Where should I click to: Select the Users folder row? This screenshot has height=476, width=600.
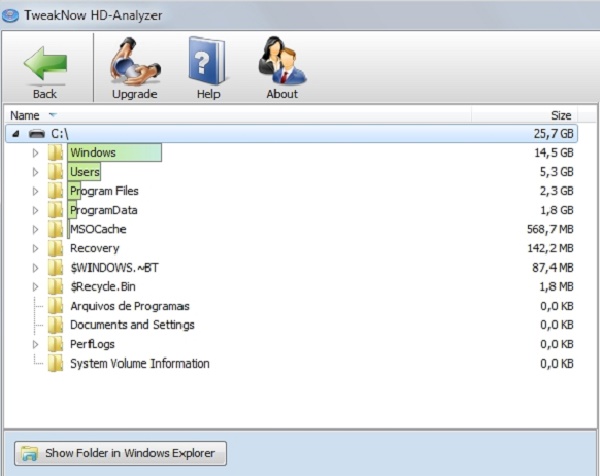(x=291, y=172)
